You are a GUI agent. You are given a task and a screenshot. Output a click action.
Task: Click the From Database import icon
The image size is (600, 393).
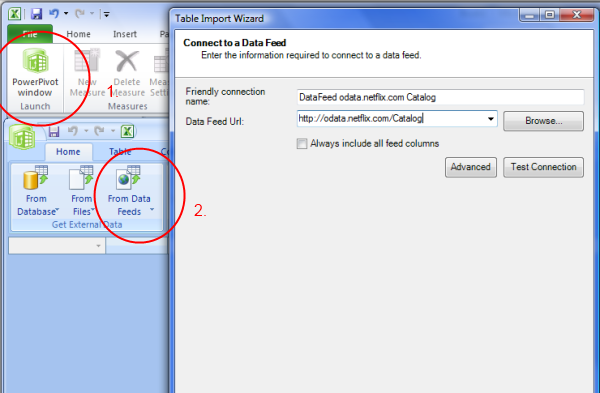click(x=36, y=178)
